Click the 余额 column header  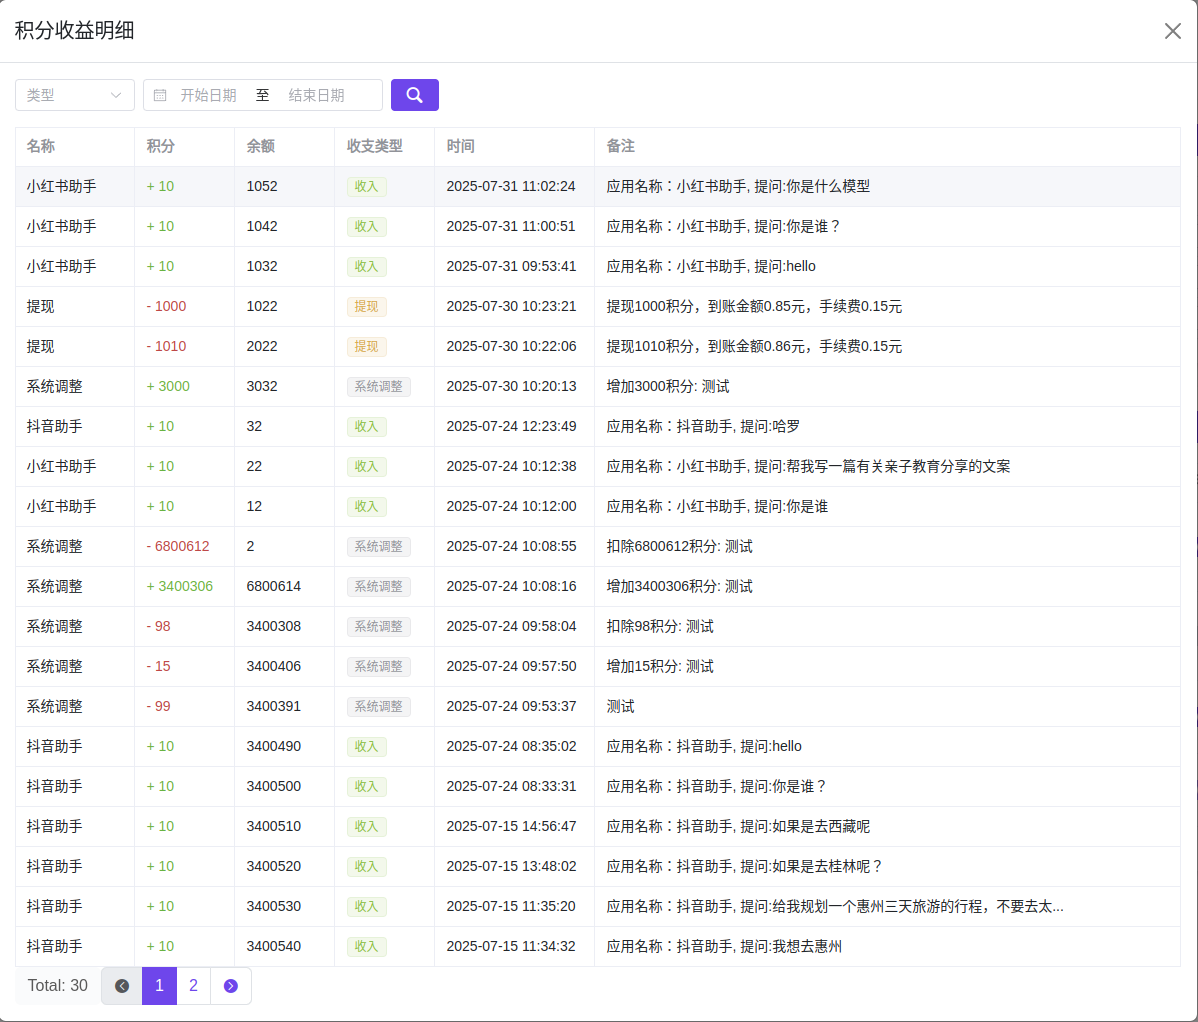[x=261, y=146]
